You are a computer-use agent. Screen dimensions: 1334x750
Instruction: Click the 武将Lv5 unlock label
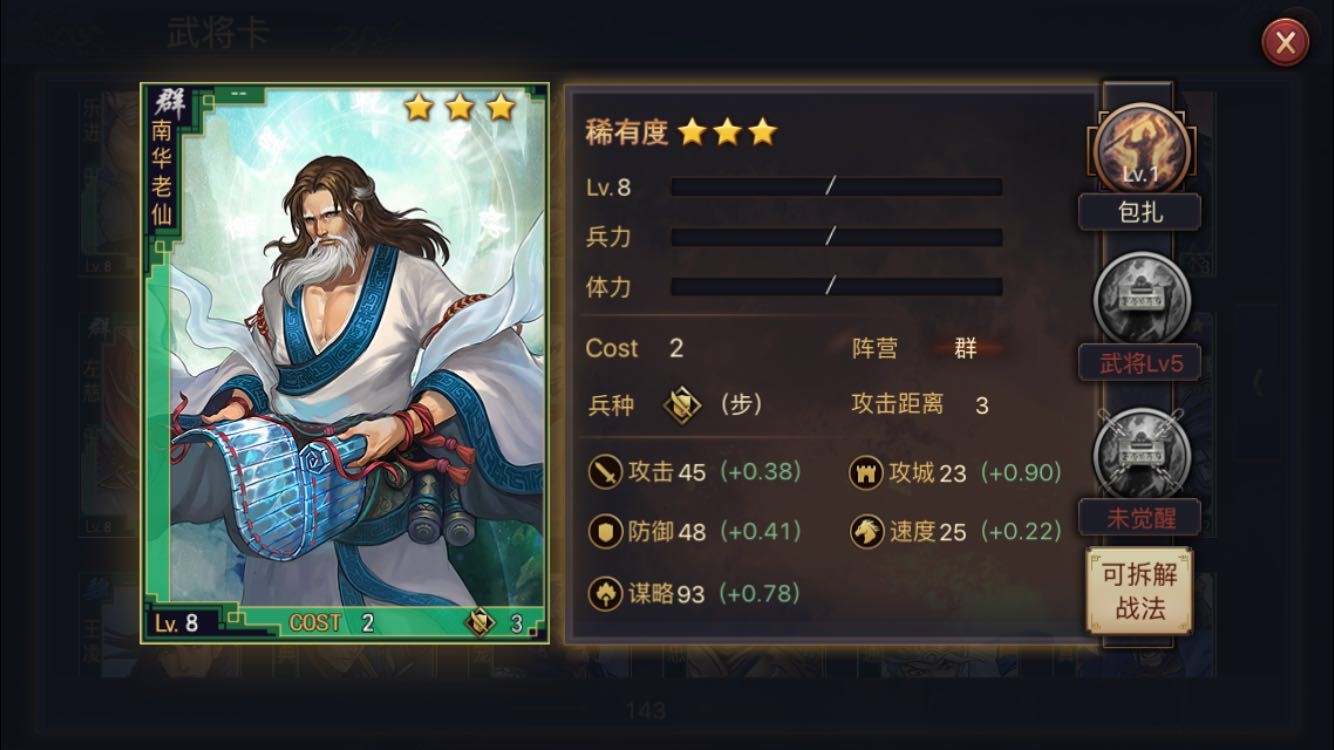pos(1140,363)
